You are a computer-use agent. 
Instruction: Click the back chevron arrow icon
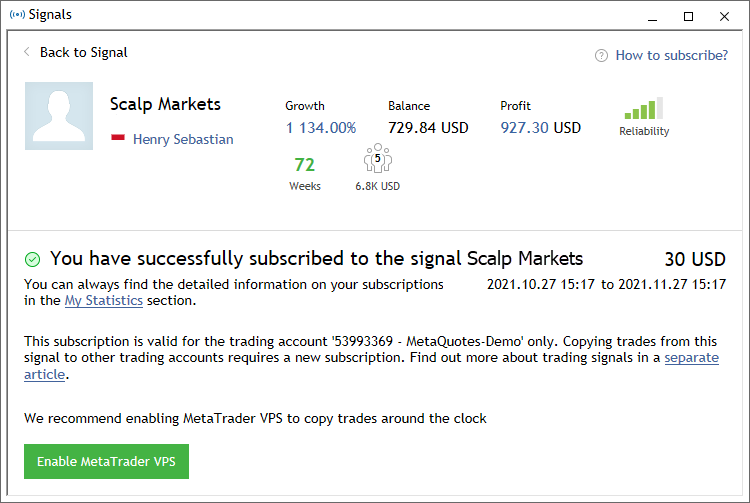27,52
